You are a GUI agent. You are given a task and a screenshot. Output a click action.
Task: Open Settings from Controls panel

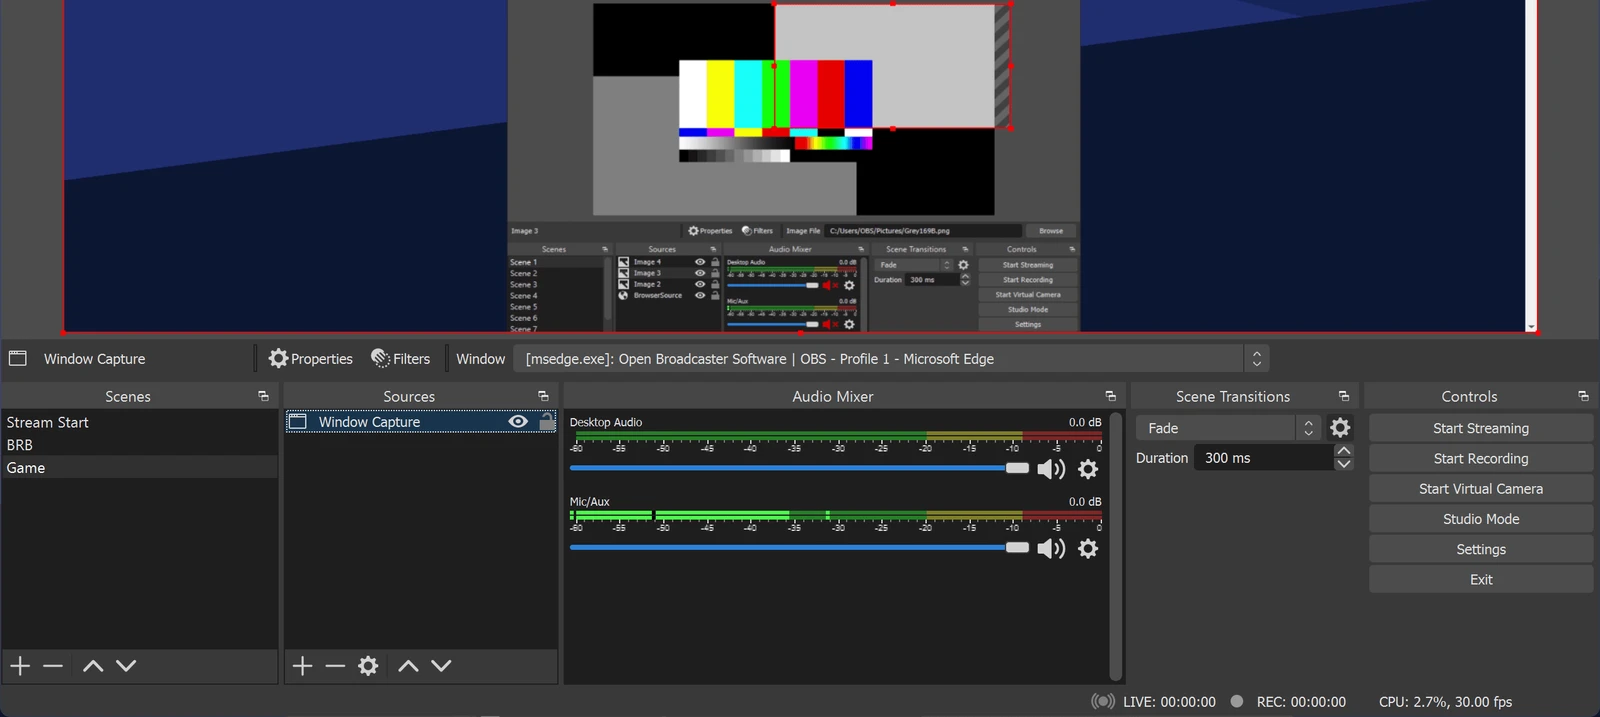click(x=1481, y=549)
